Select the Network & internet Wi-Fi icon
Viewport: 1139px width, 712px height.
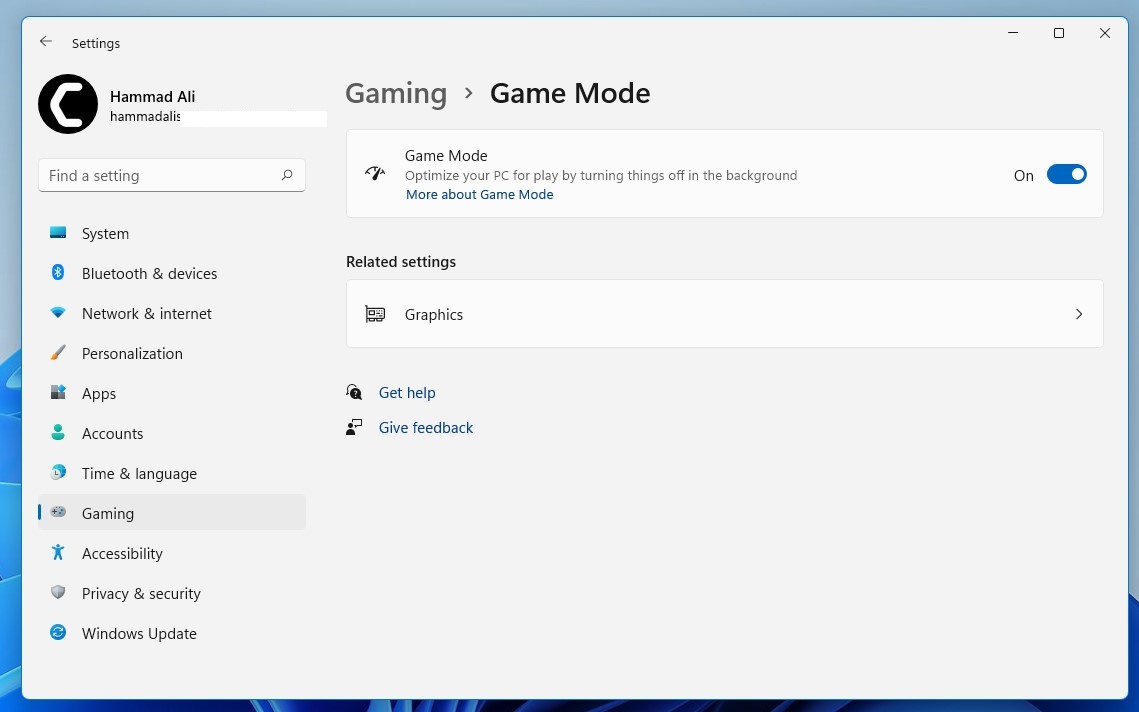58,313
